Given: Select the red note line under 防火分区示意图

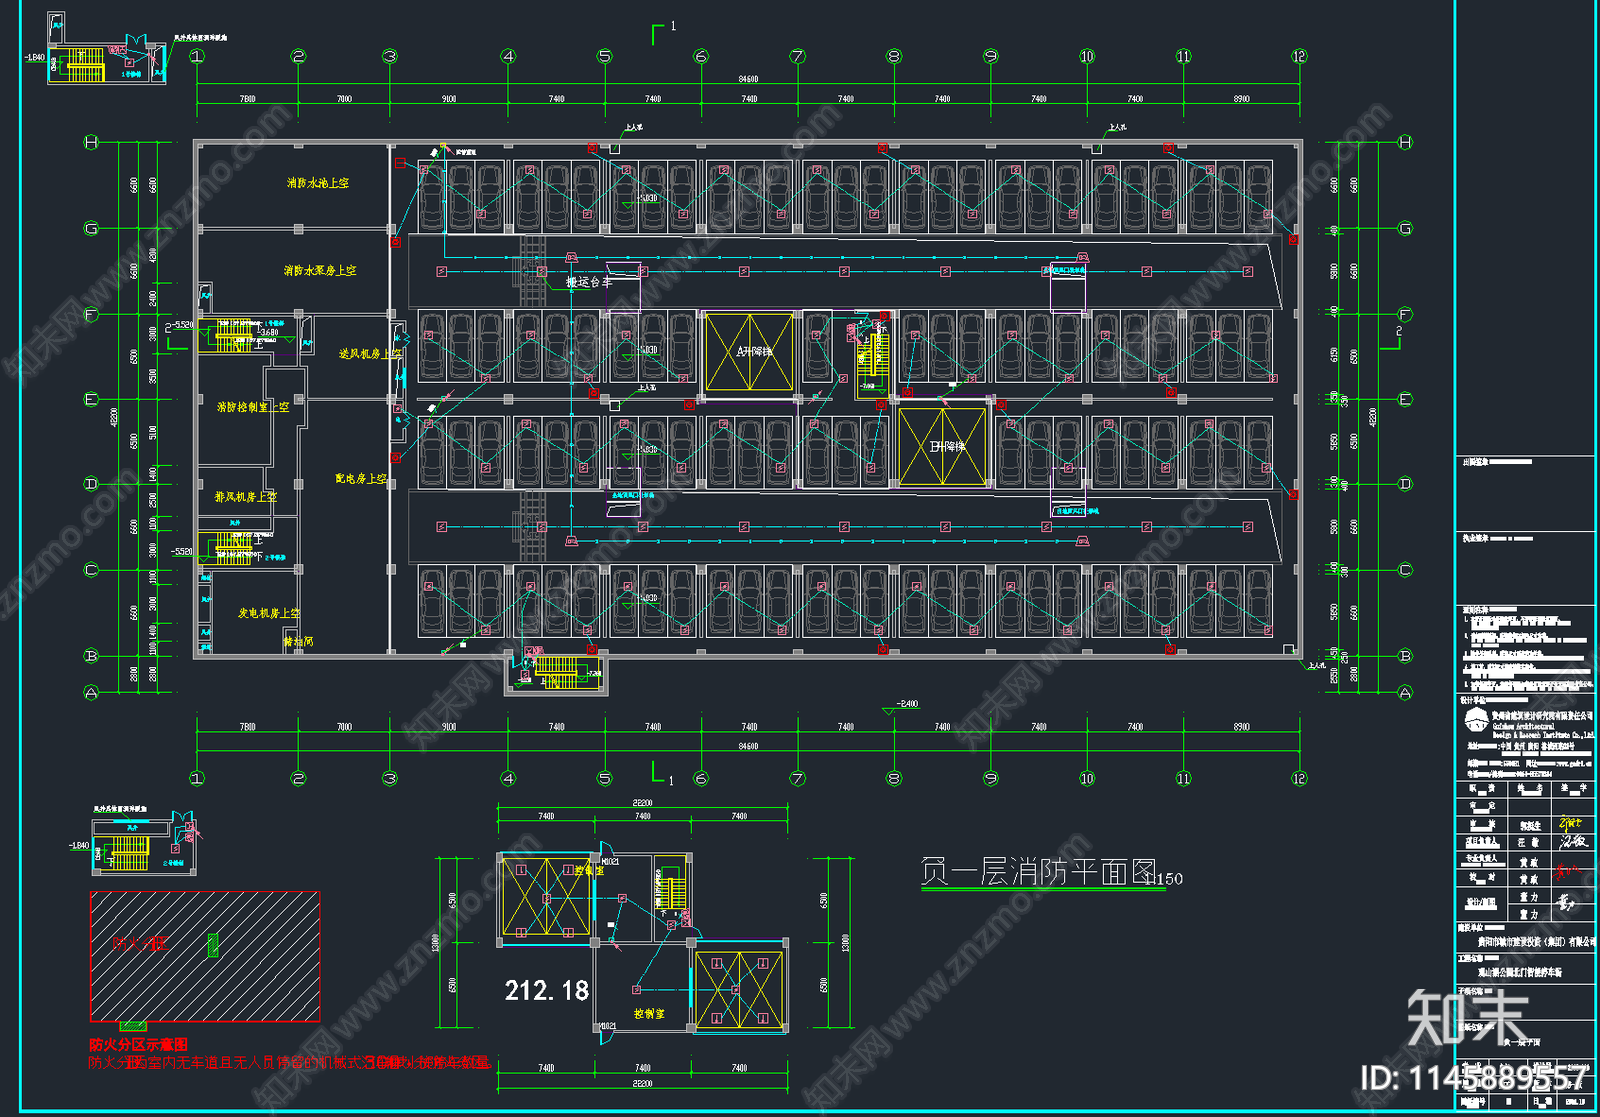Looking at the screenshot, I should point(289,1063).
